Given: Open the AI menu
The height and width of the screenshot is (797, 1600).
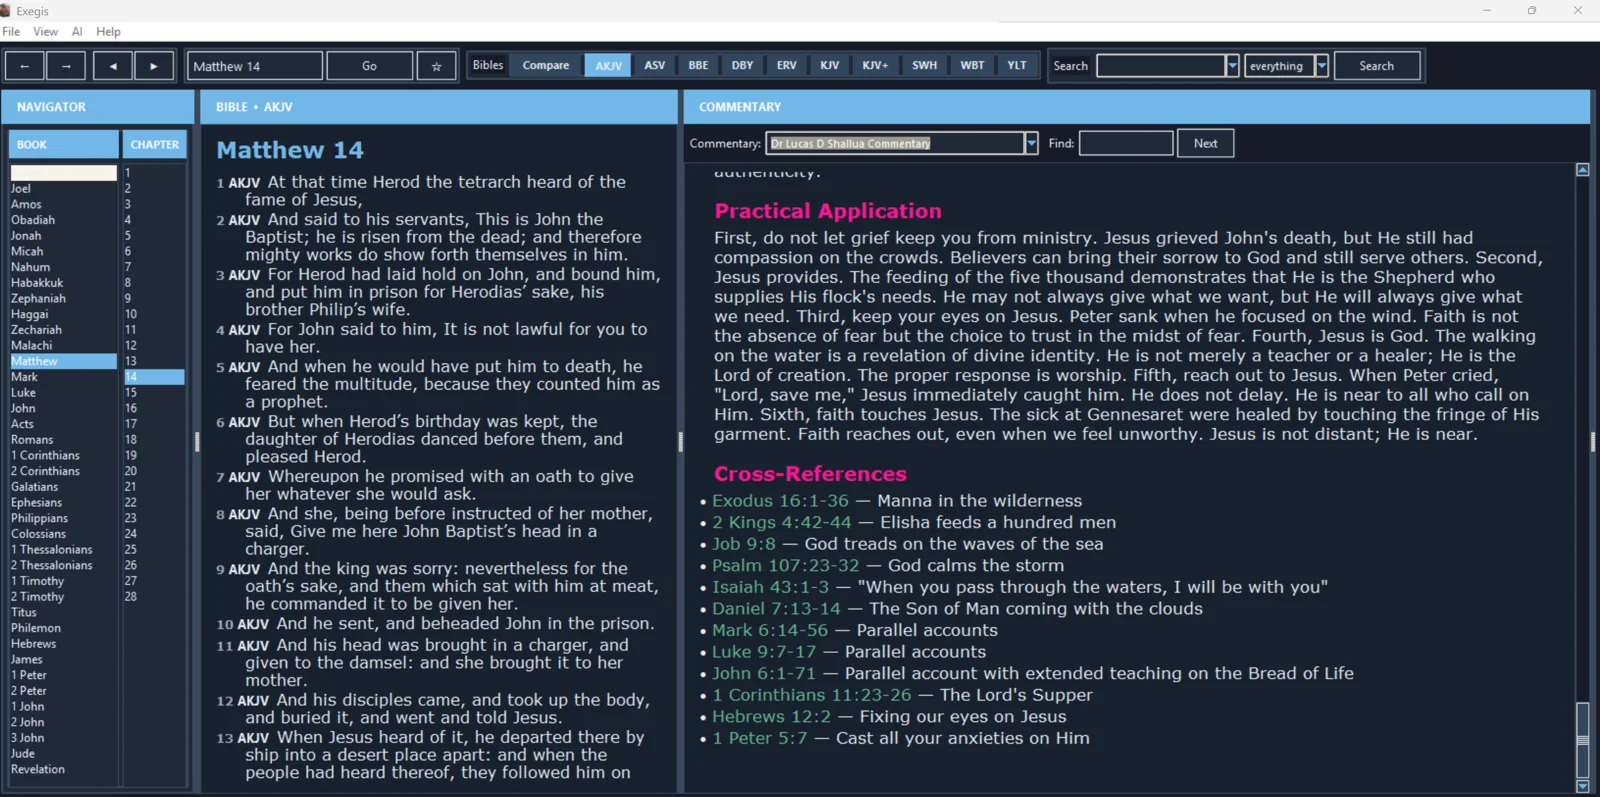Looking at the screenshot, I should tap(77, 32).
